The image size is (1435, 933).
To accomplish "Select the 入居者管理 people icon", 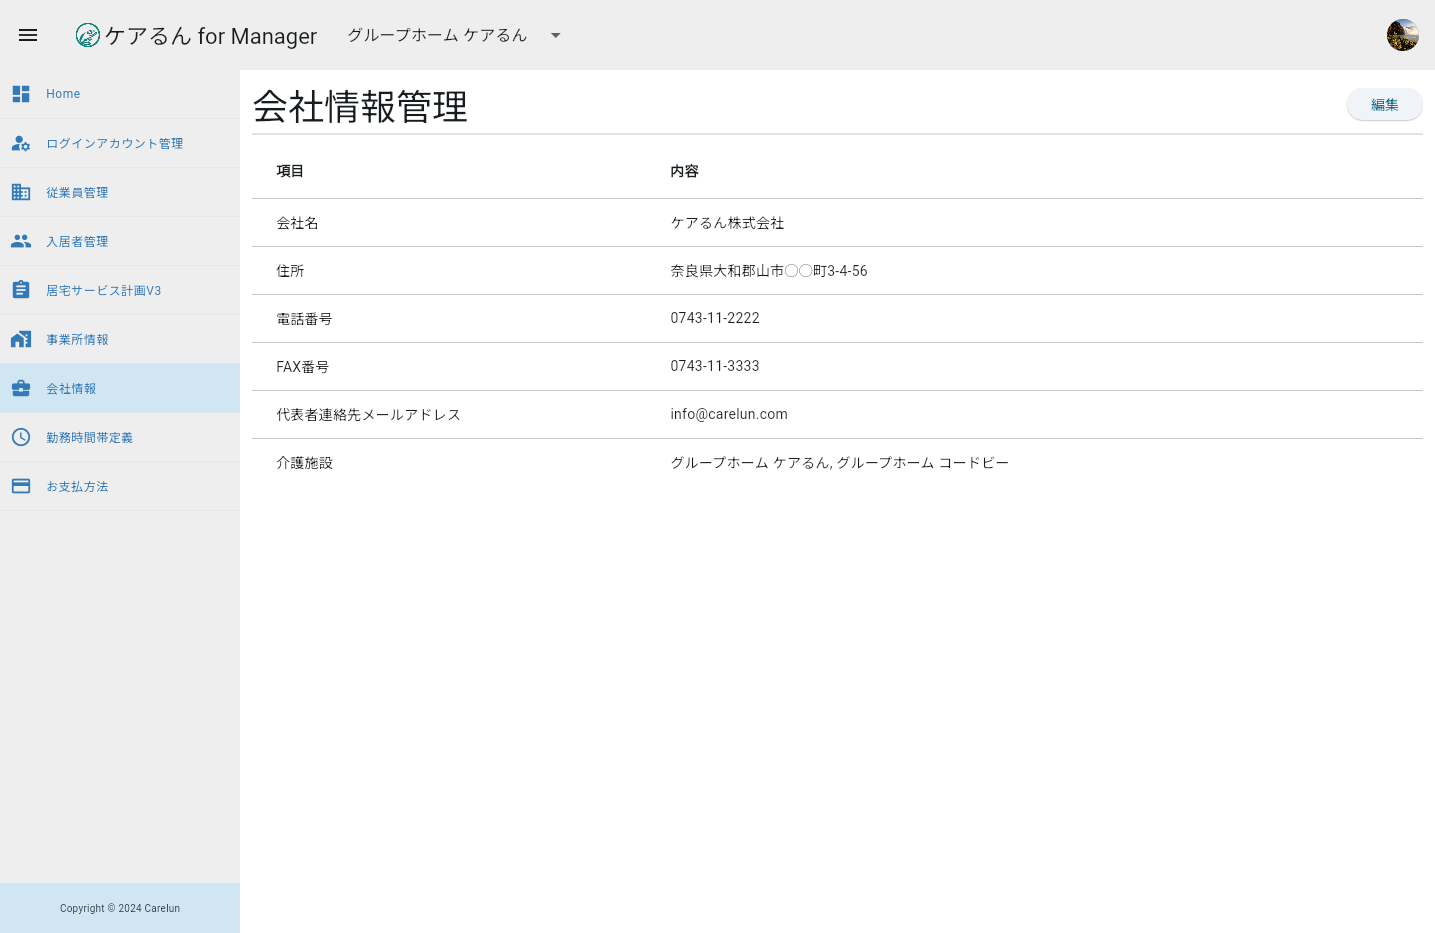I will coord(21,241).
